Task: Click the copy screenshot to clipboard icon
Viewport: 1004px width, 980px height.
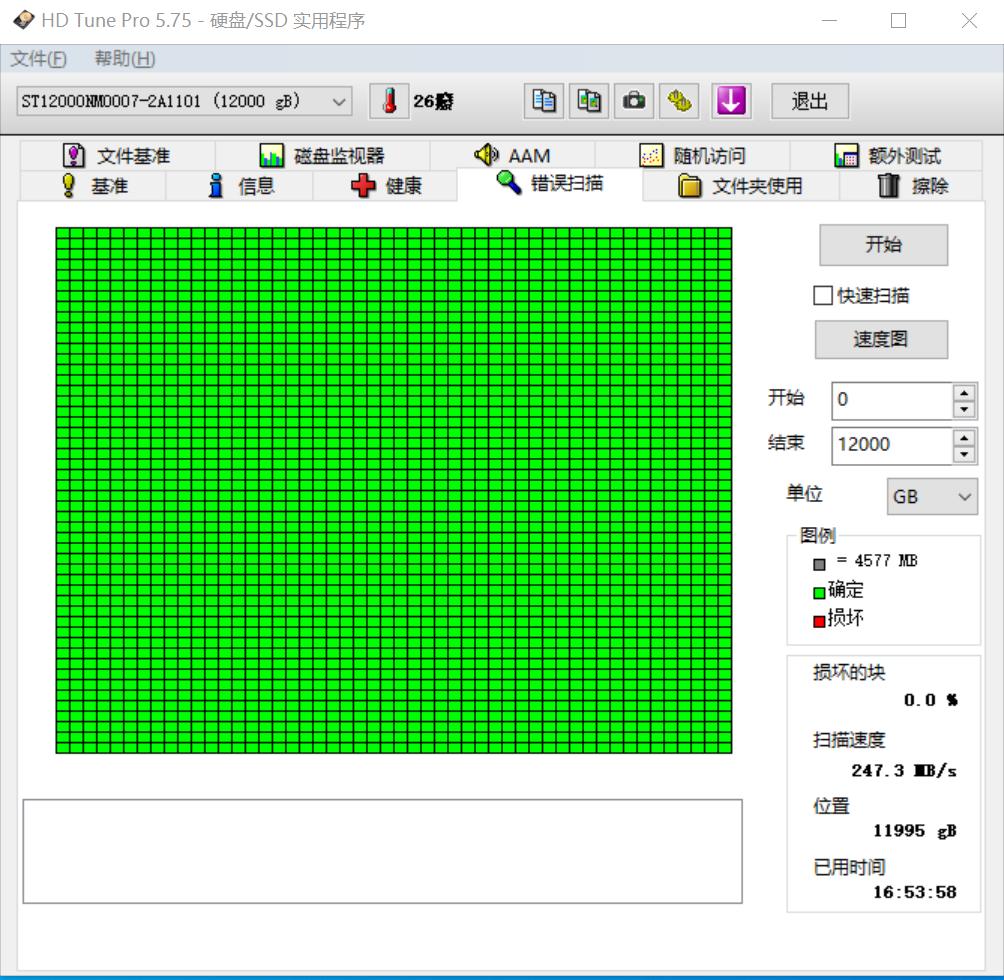Action: tap(589, 101)
